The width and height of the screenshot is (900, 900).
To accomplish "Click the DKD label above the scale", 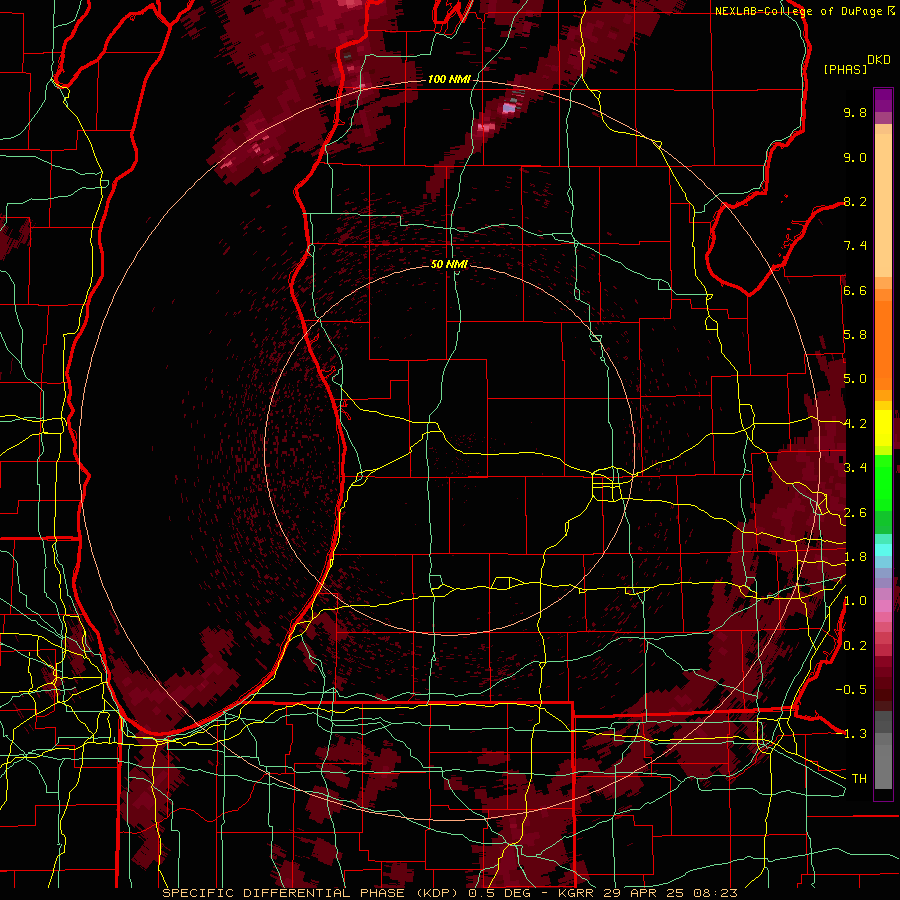I will [879, 60].
